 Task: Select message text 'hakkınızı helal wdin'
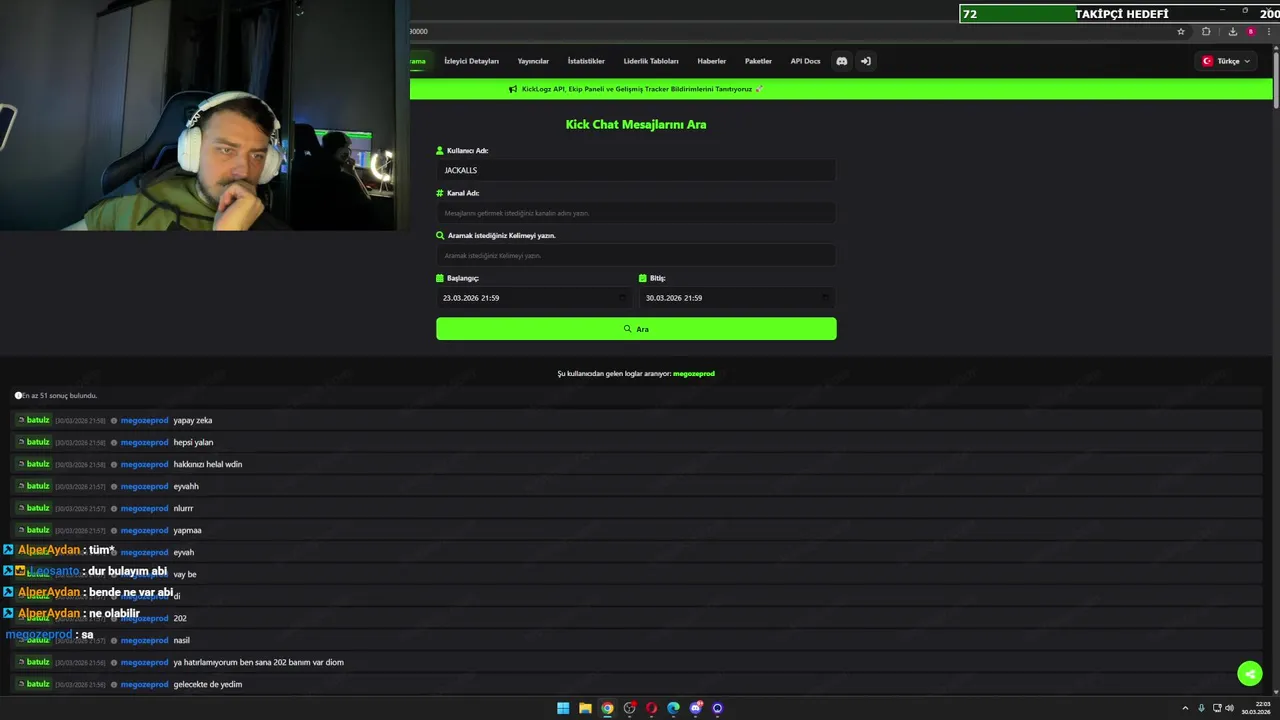click(208, 464)
